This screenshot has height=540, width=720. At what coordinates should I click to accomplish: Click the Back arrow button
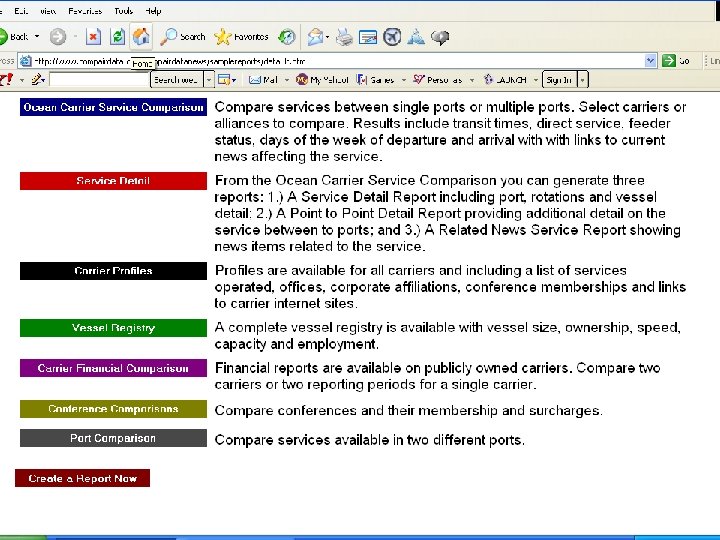(14, 37)
